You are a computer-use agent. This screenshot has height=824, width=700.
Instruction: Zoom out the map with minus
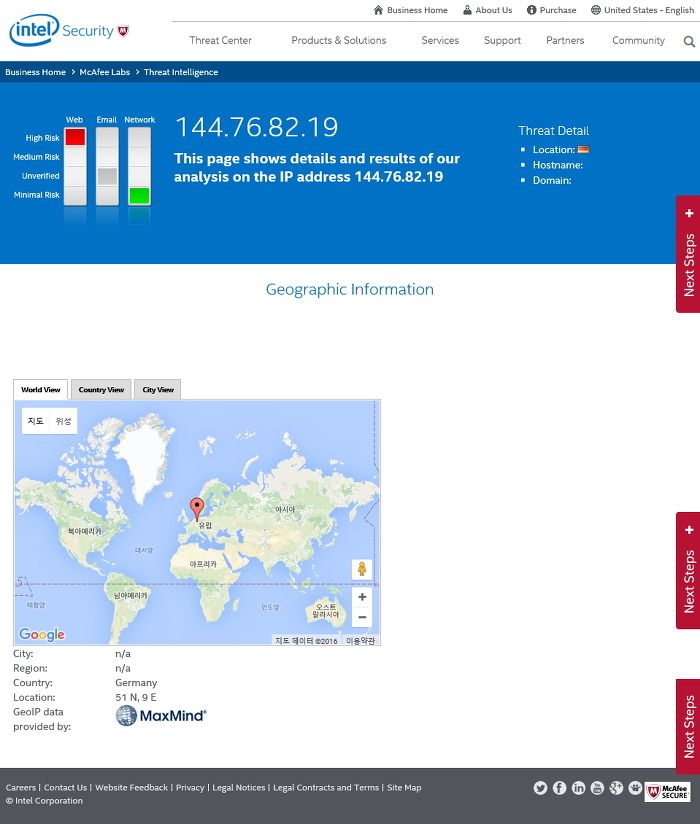pyautogui.click(x=362, y=617)
